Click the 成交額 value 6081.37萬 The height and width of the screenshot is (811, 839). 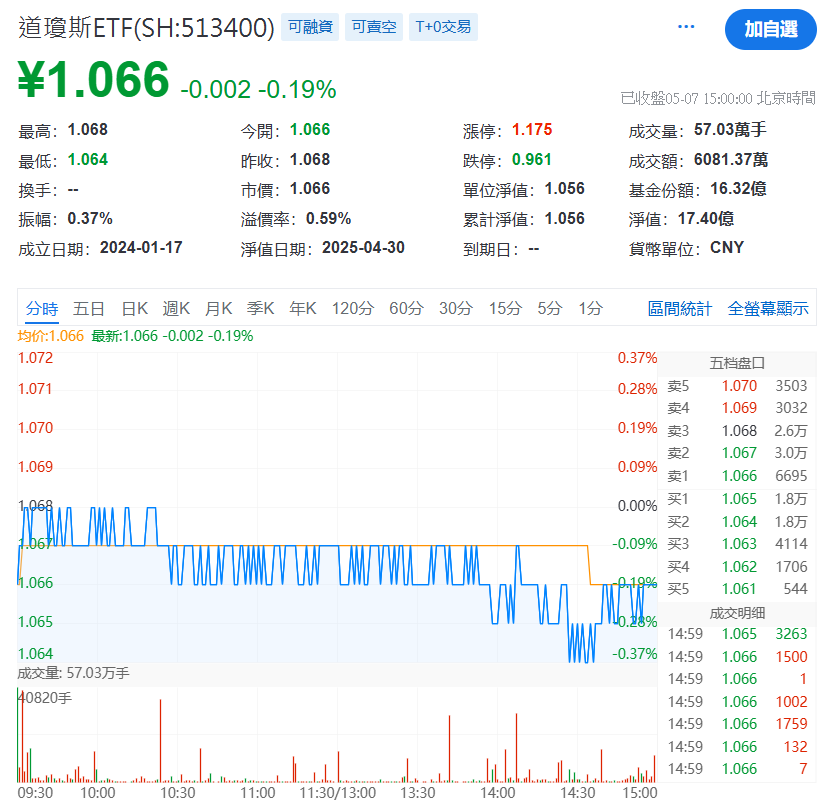(731, 159)
